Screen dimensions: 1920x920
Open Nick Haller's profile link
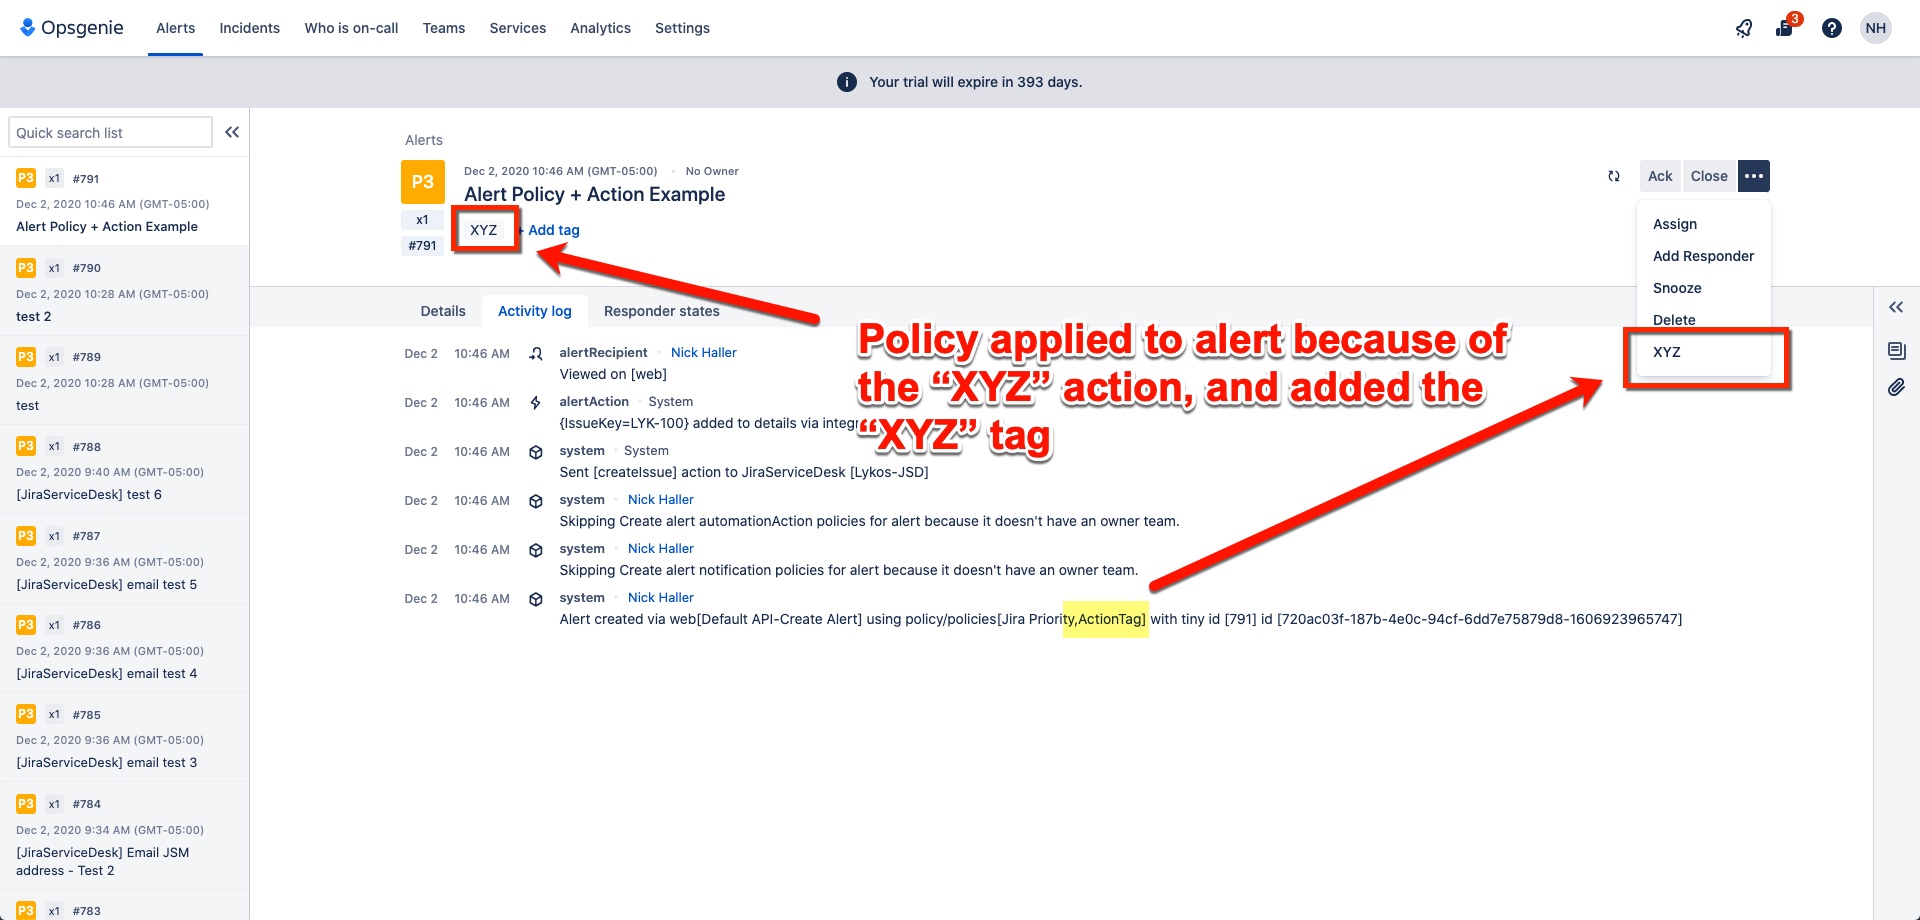pyautogui.click(x=703, y=352)
